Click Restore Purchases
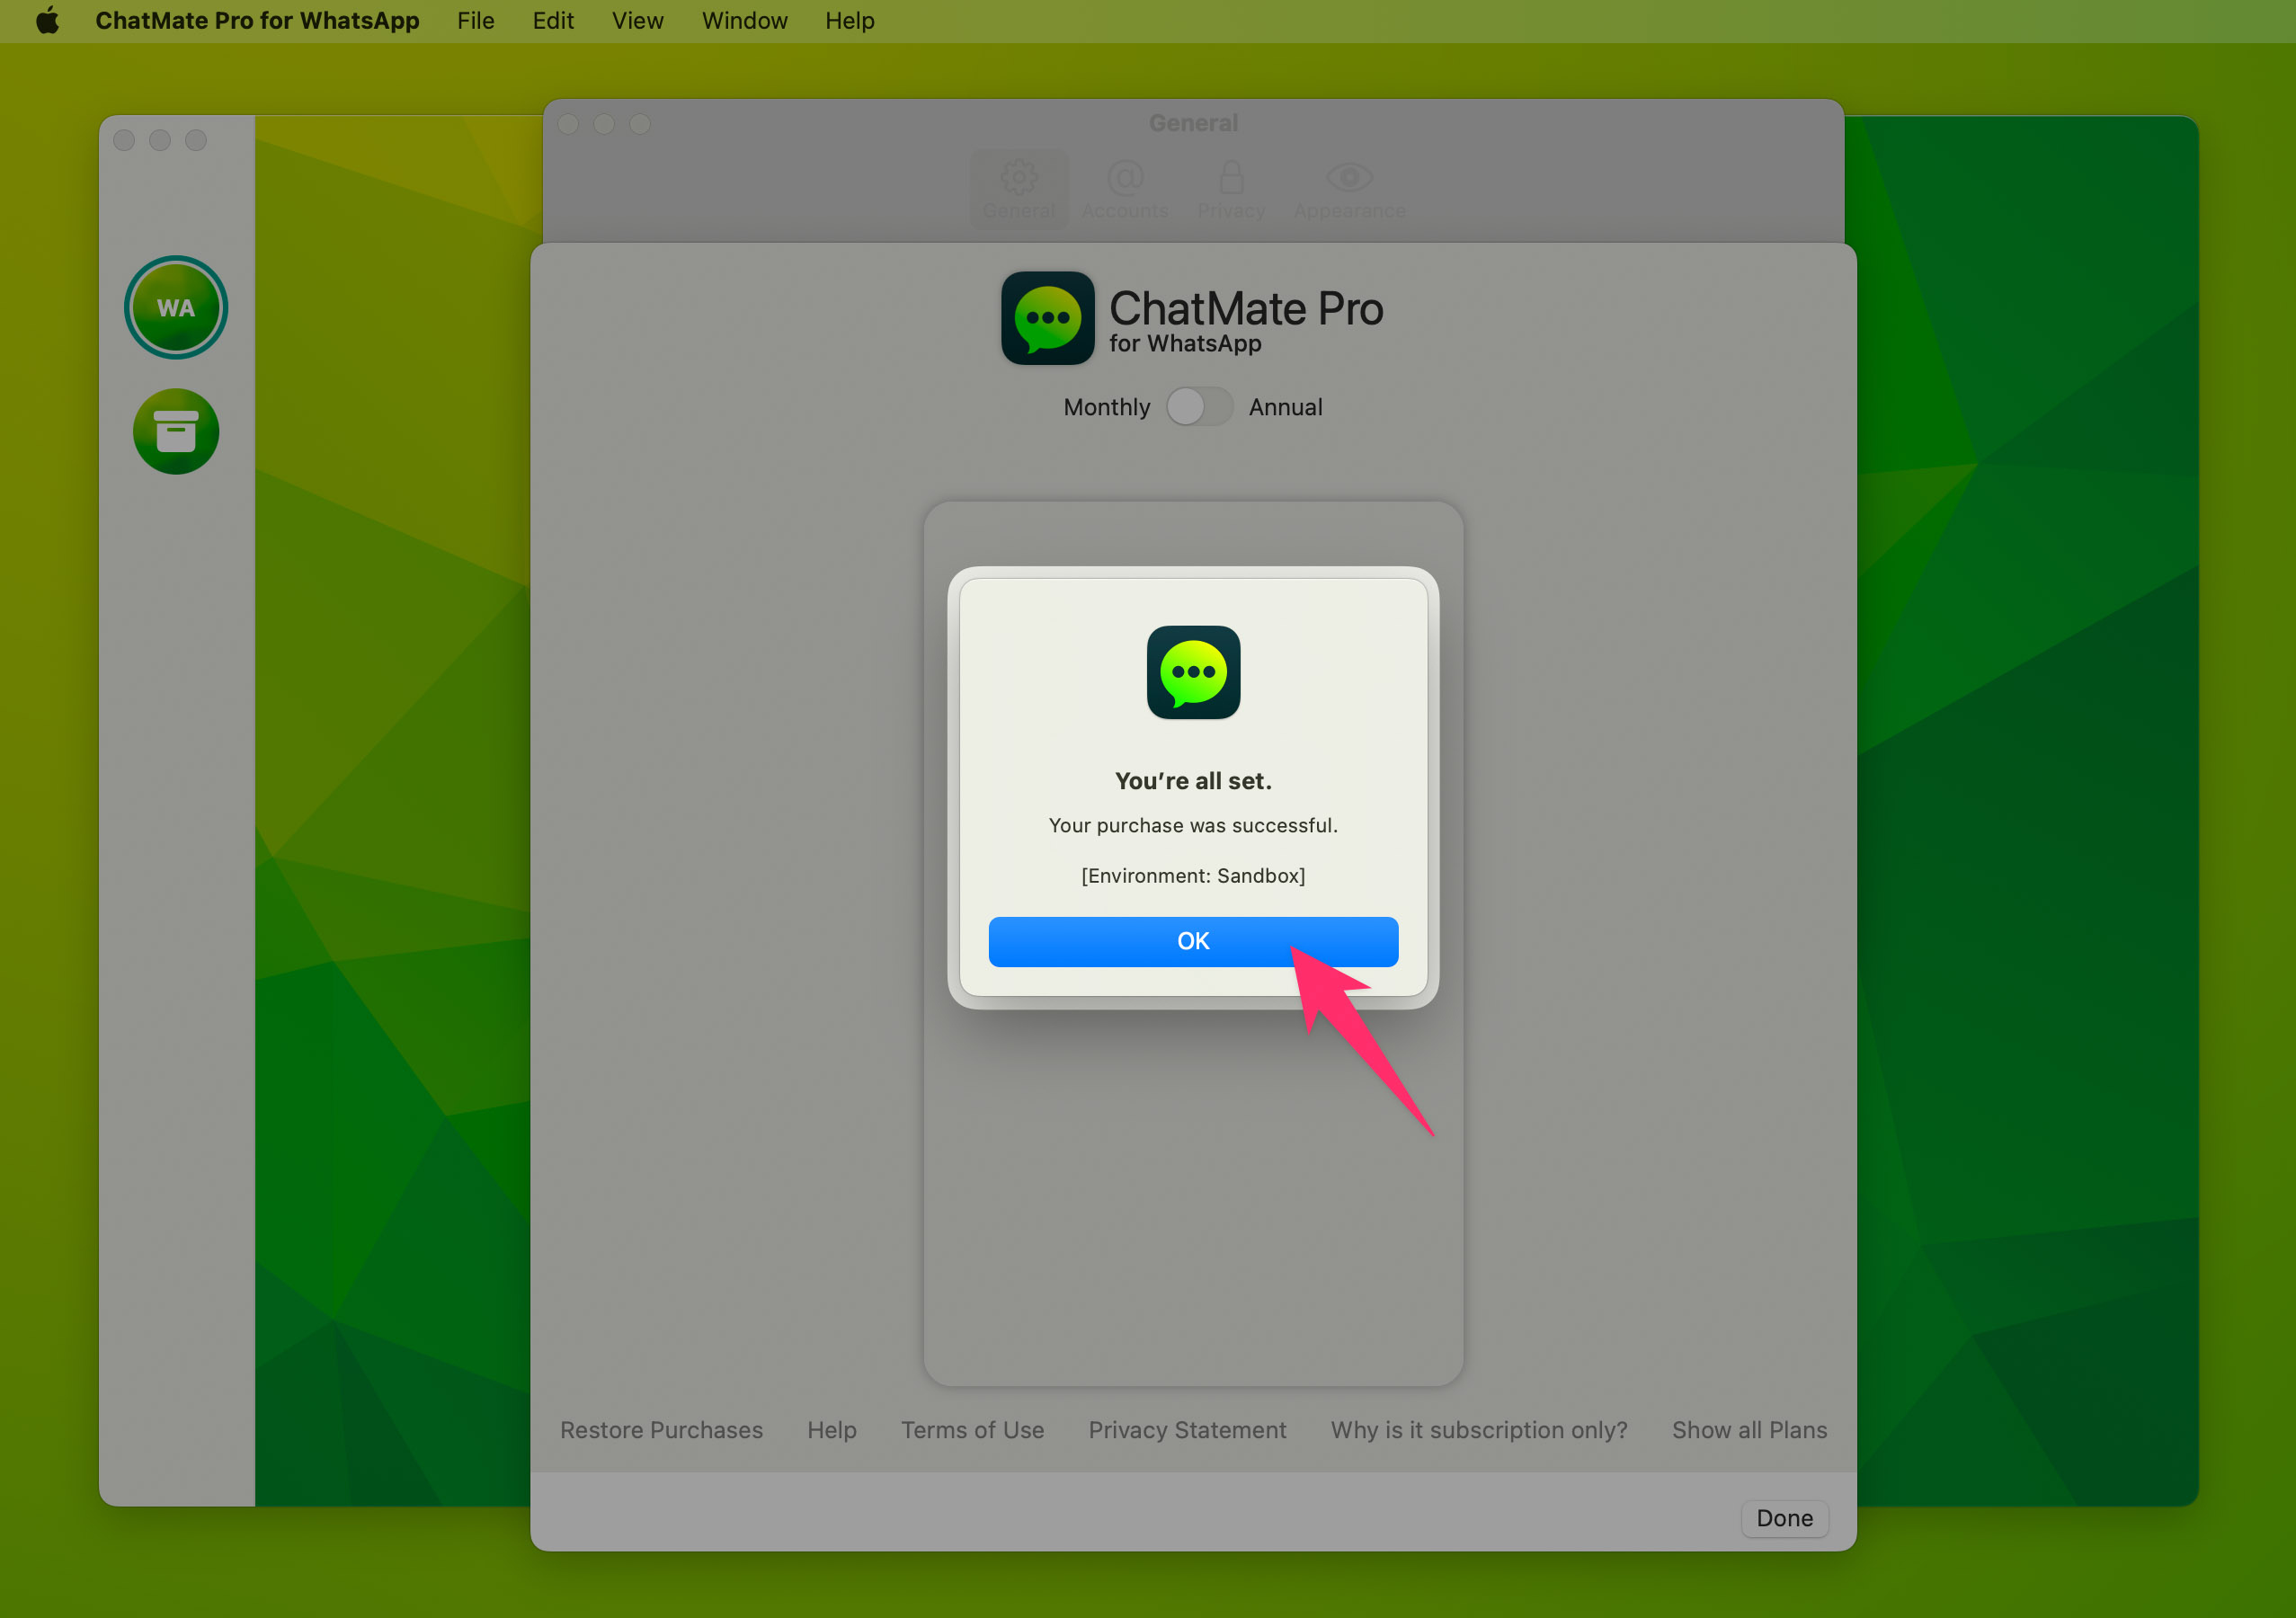 661,1430
